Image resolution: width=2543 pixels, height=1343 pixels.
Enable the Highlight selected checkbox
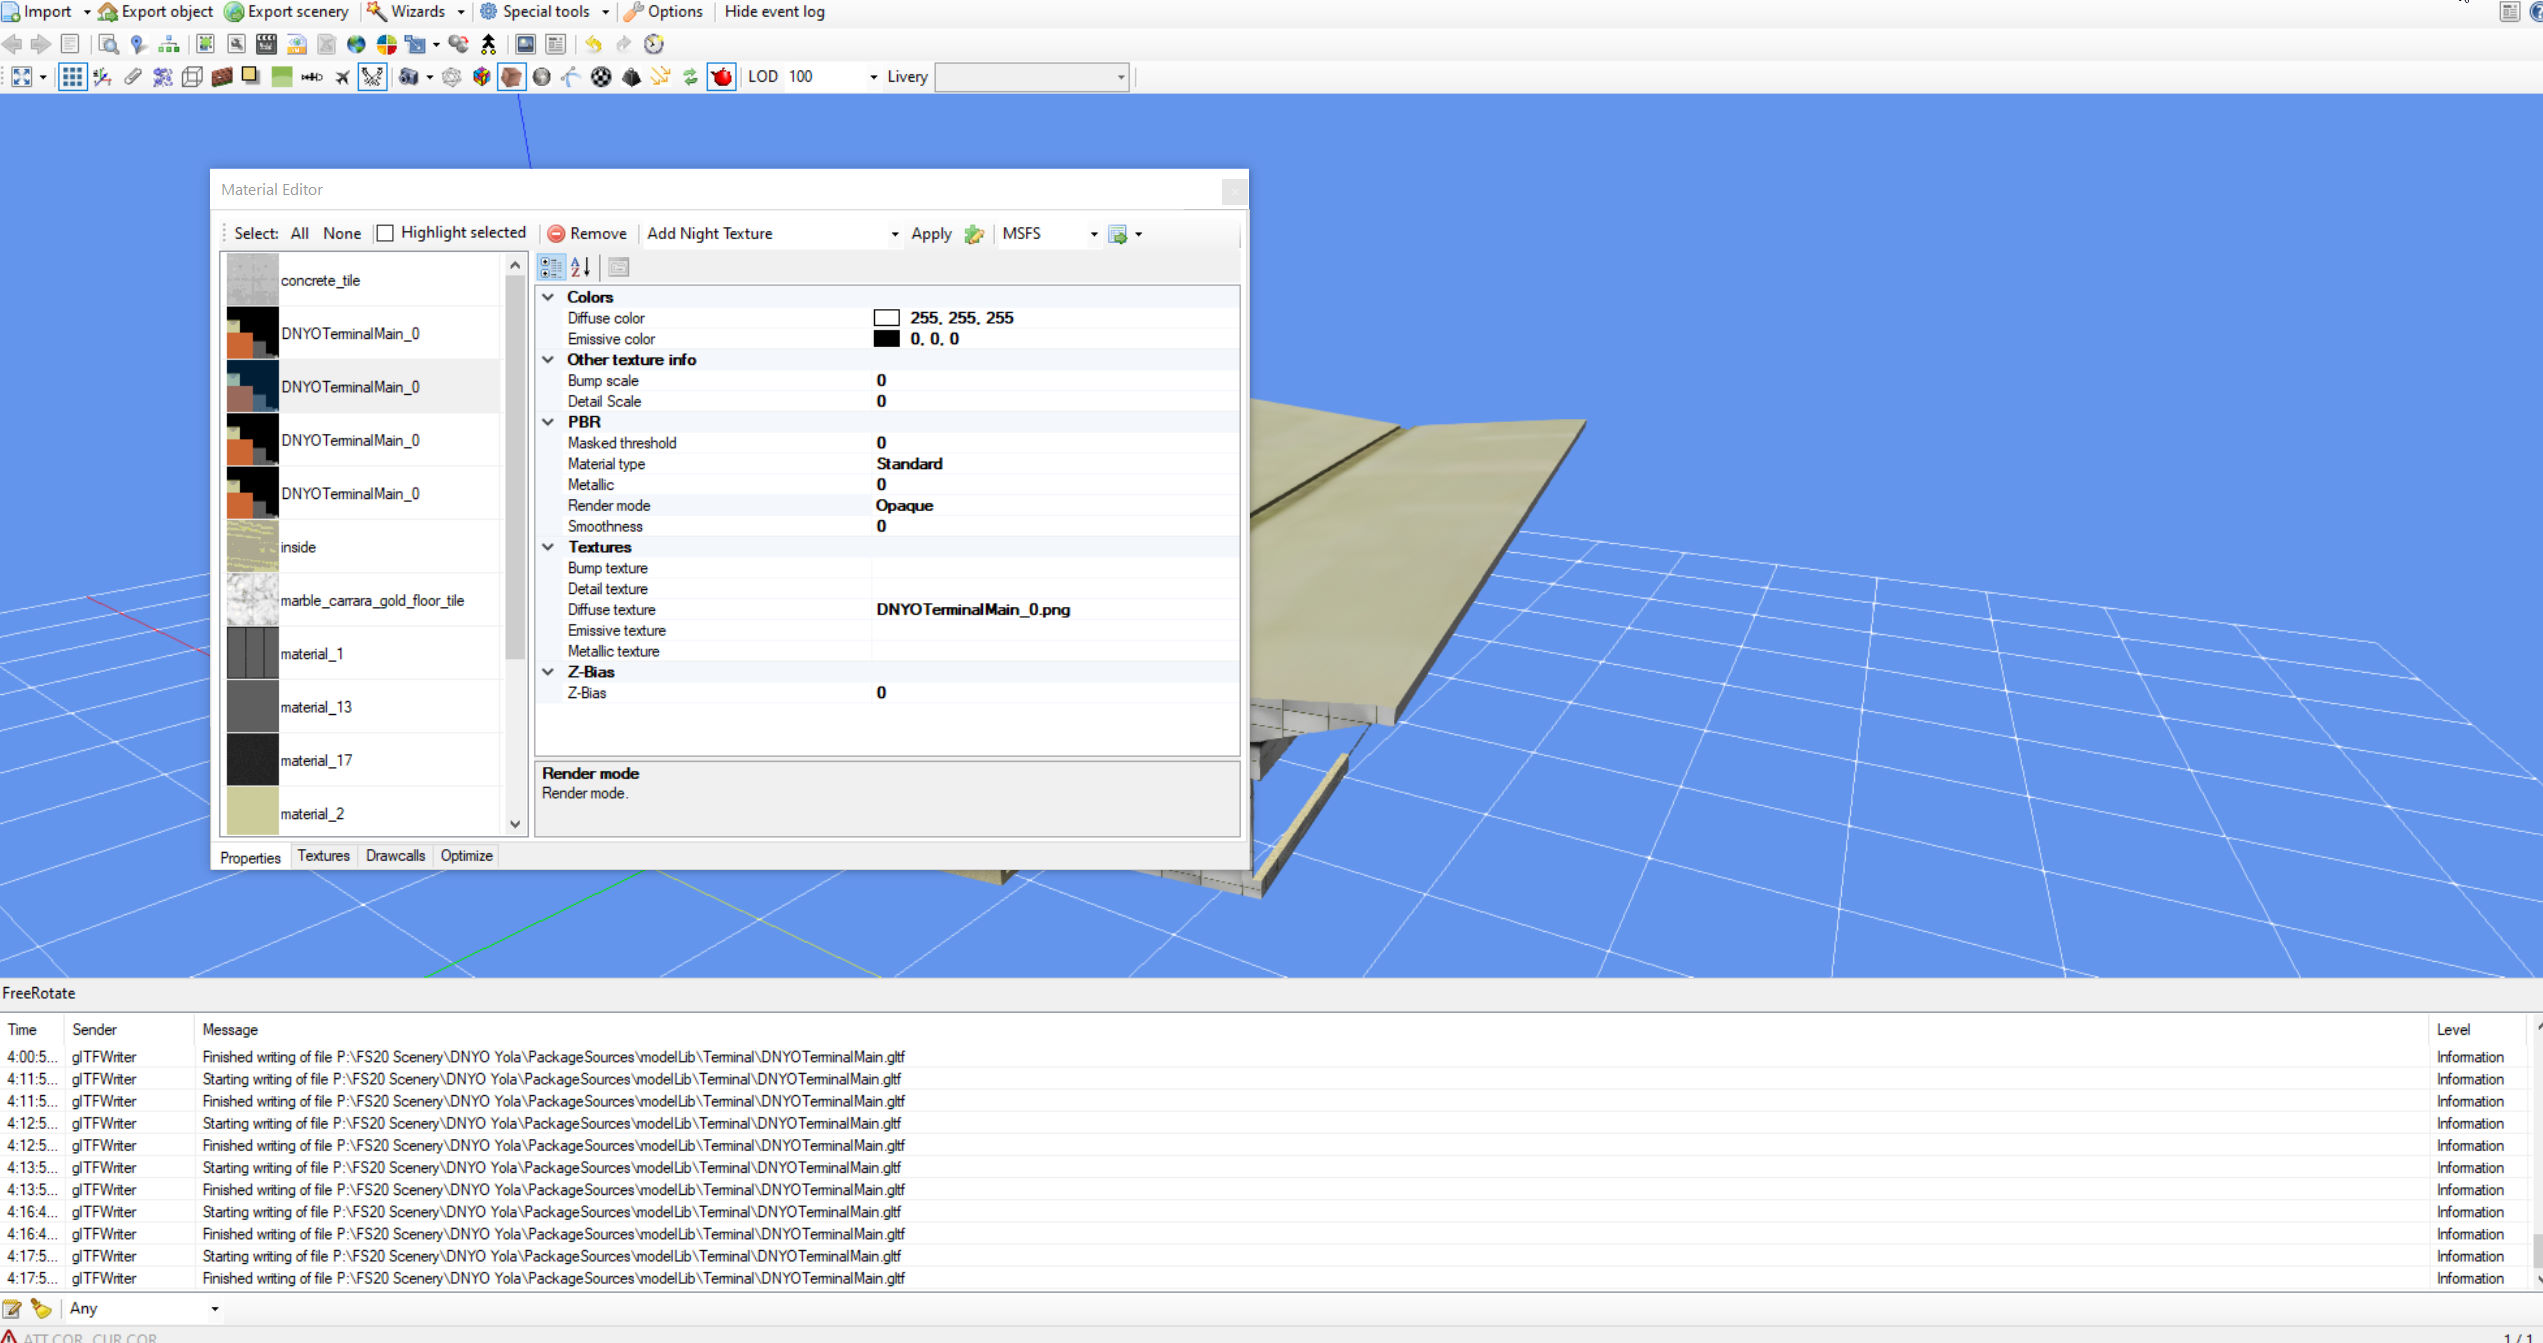click(385, 233)
